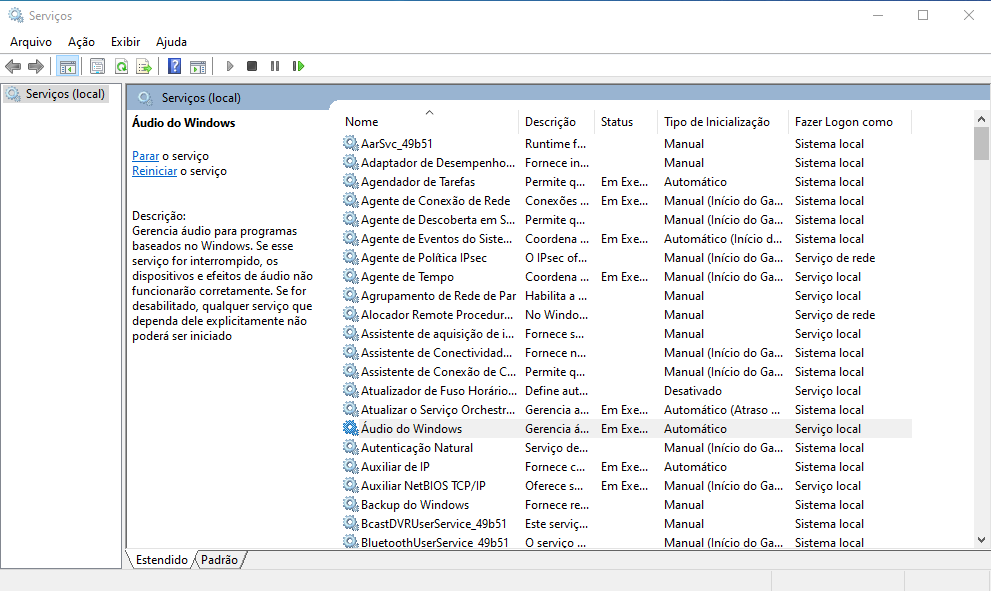Click the scroll up arrow of the services list
Screen dimensions: 991x591
pos(981,119)
